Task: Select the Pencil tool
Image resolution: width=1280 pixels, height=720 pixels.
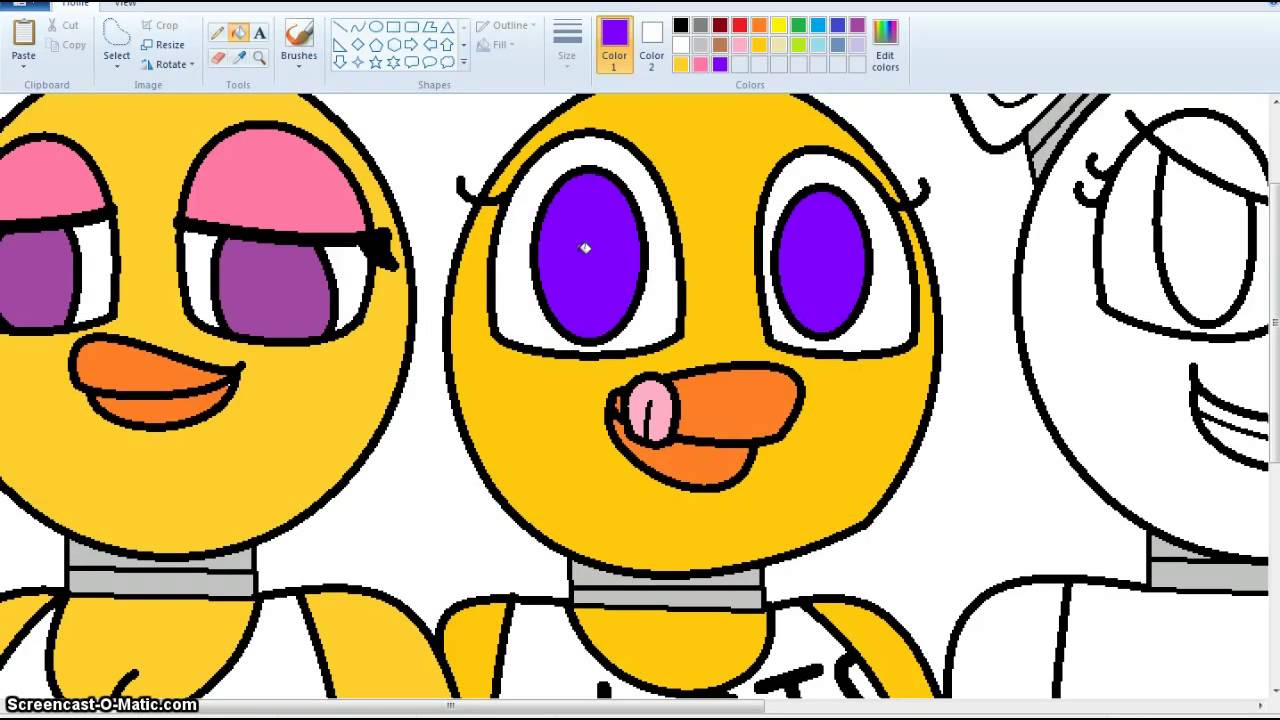Action: tap(217, 33)
